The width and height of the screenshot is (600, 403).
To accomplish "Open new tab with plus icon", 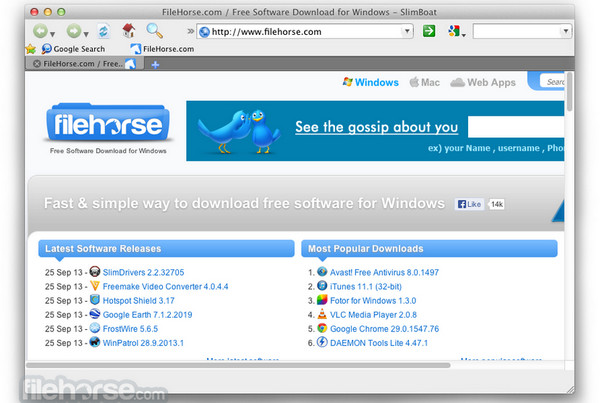I will tap(155, 65).
